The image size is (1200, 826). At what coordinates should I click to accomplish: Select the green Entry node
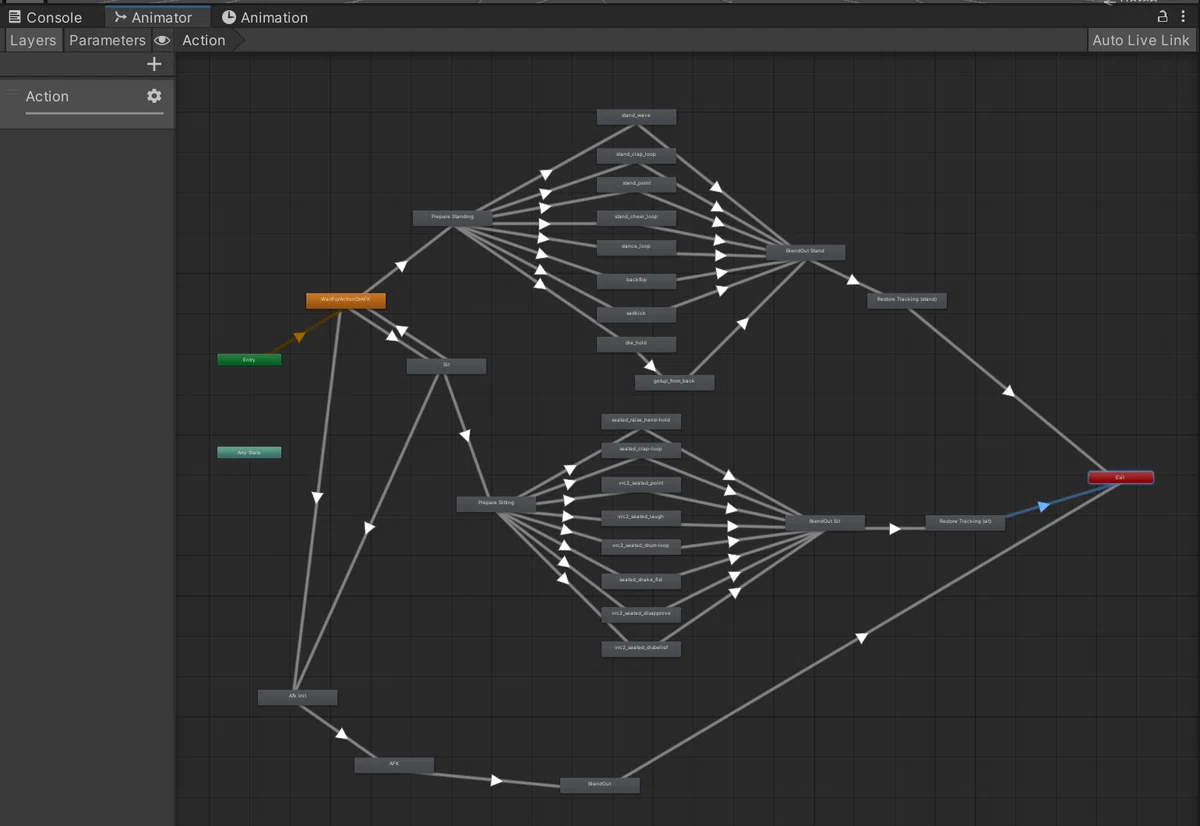click(249, 359)
